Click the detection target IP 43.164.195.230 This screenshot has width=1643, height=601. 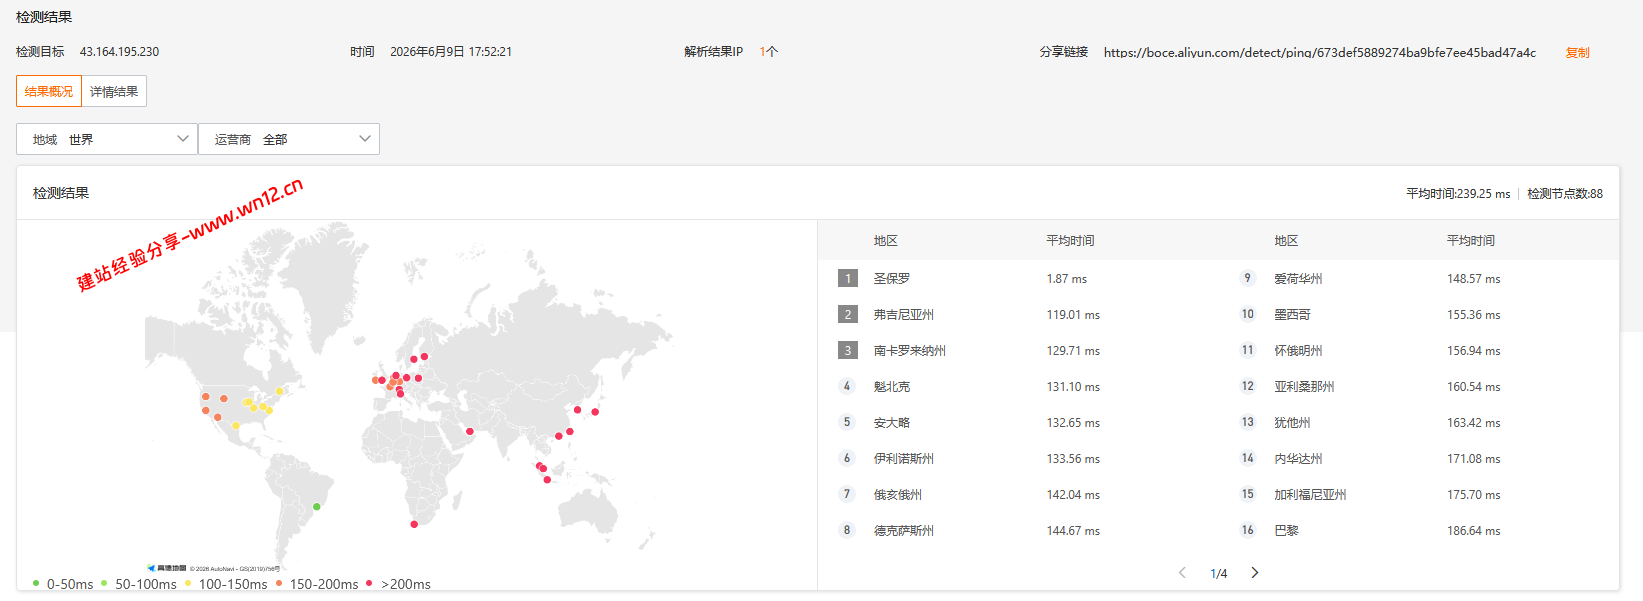pyautogui.click(x=119, y=52)
